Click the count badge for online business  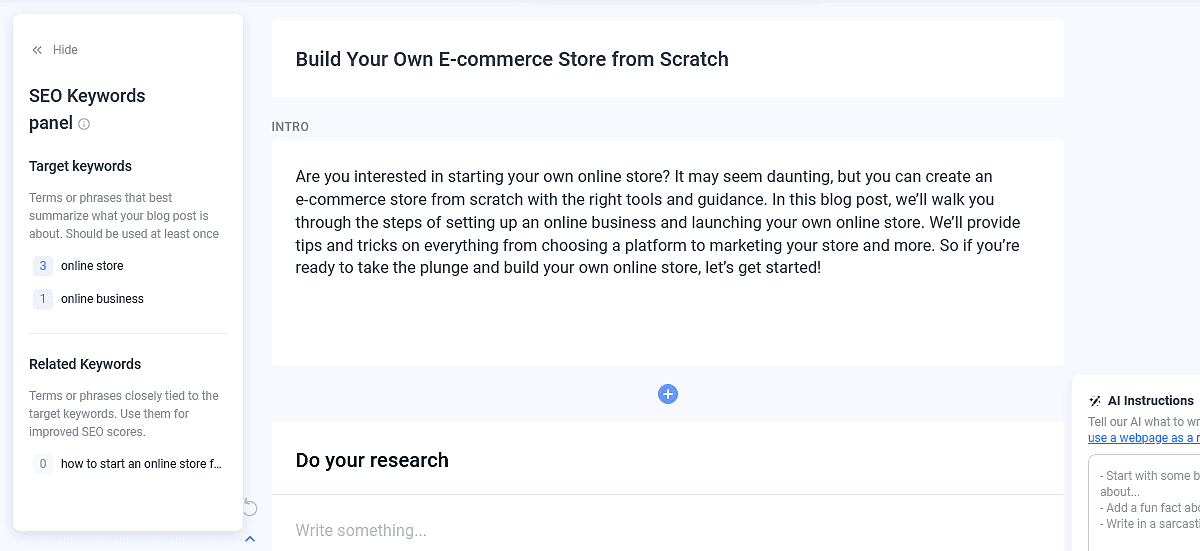pos(42,299)
